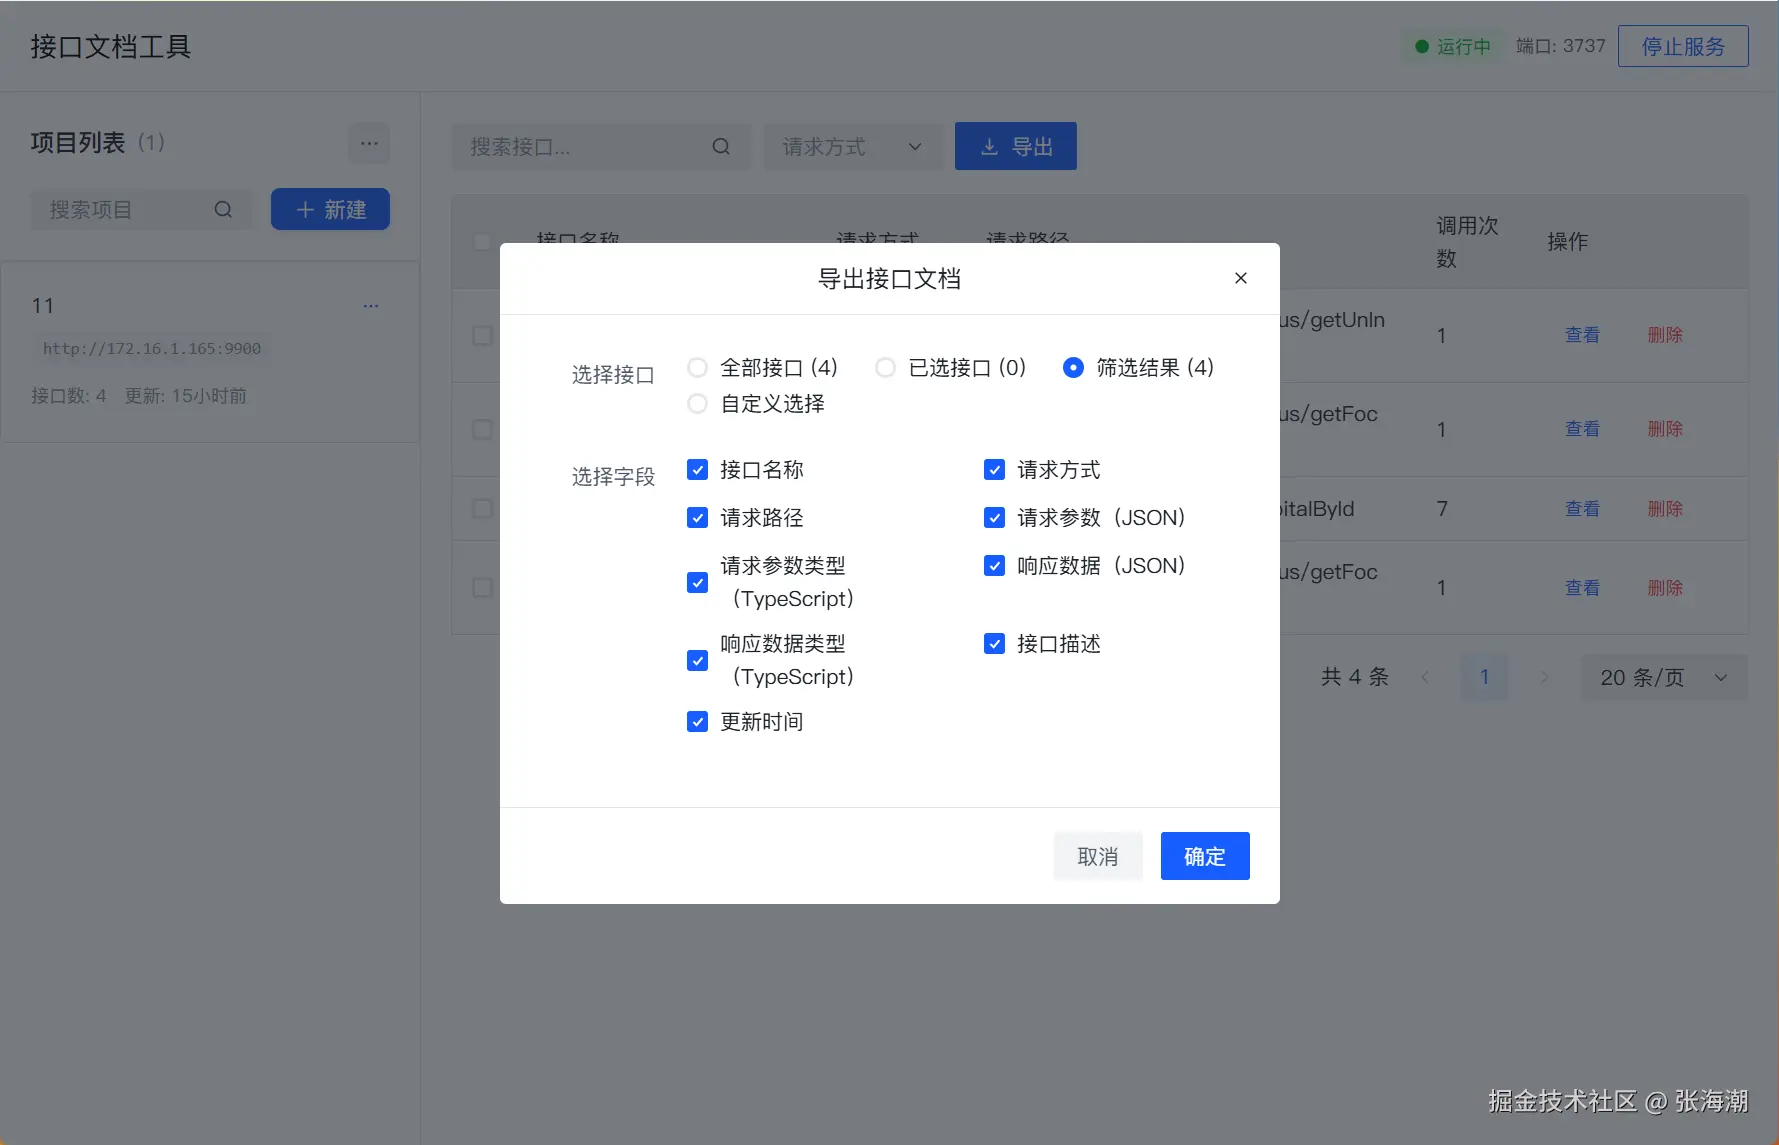Click the 新建 new project button

pos(330,209)
